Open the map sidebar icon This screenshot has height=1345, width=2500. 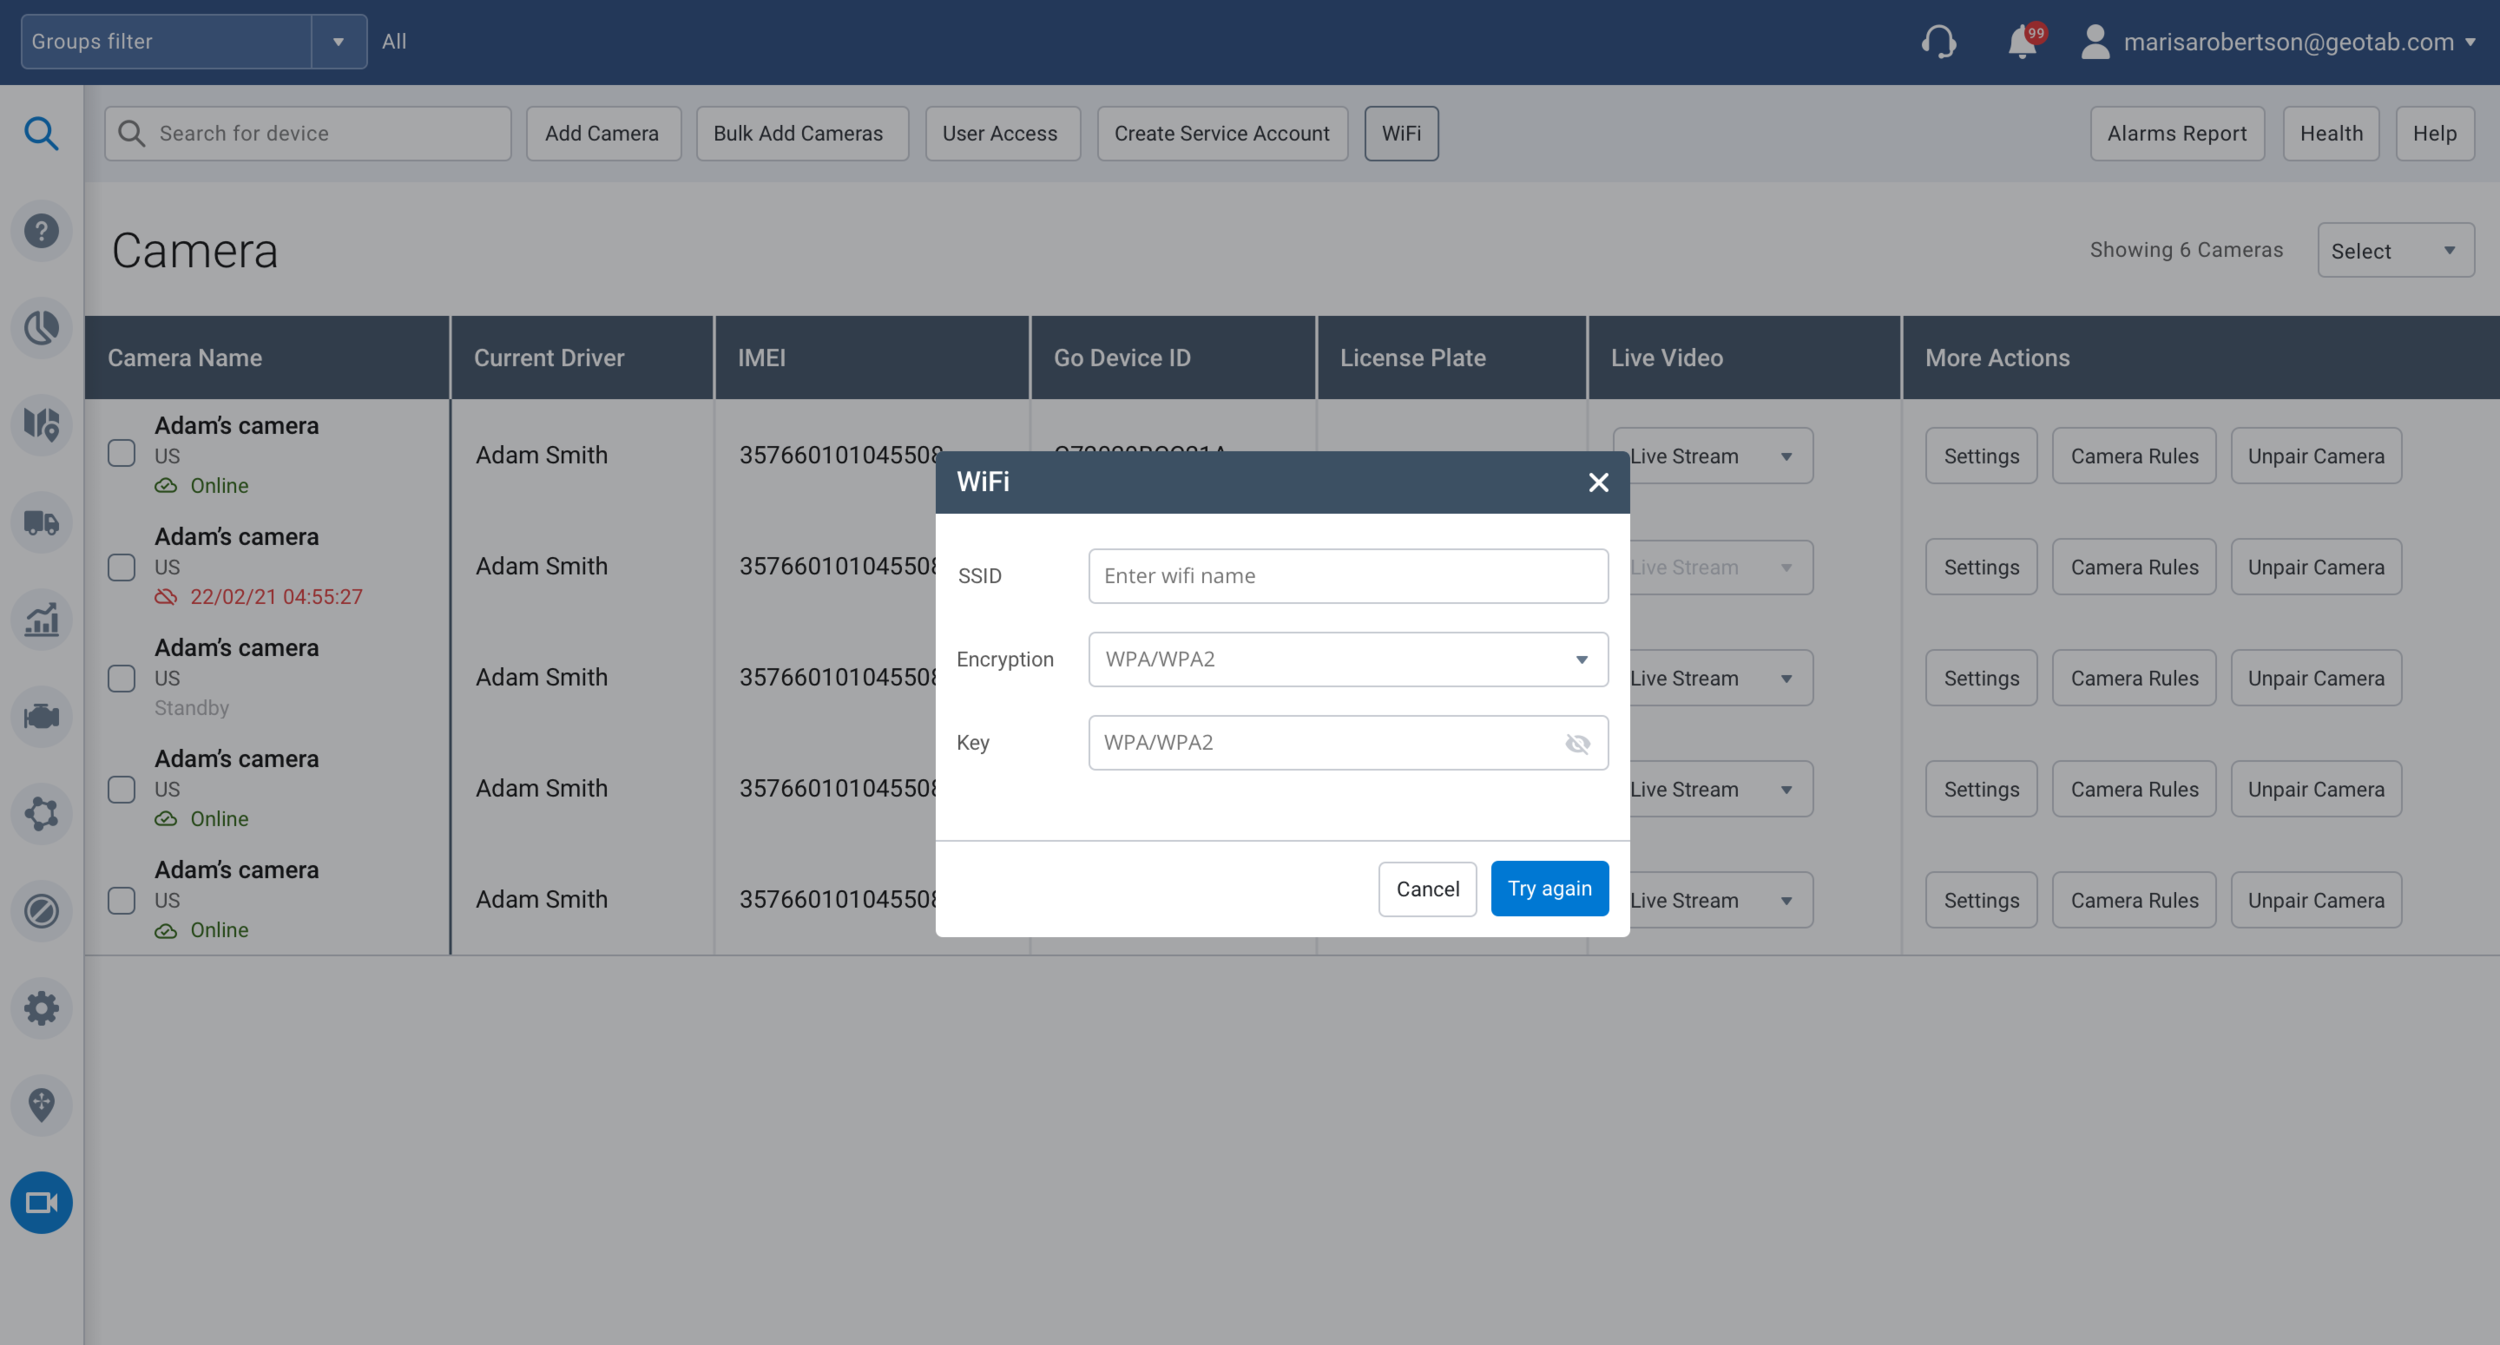[x=41, y=425]
